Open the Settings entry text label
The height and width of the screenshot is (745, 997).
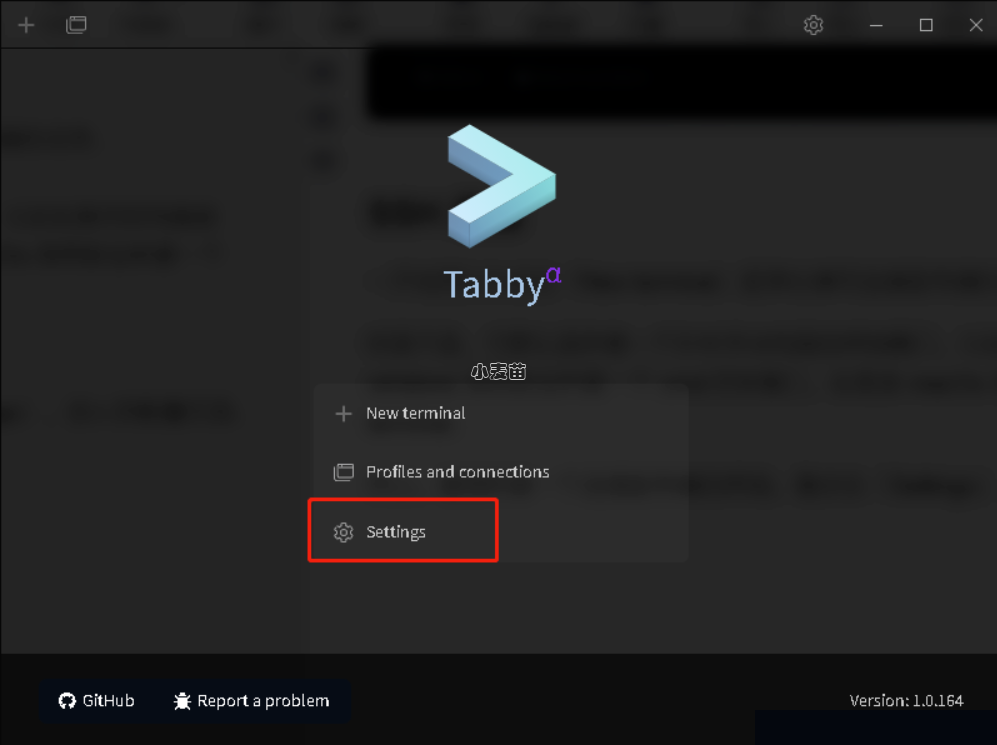pyautogui.click(x=395, y=532)
